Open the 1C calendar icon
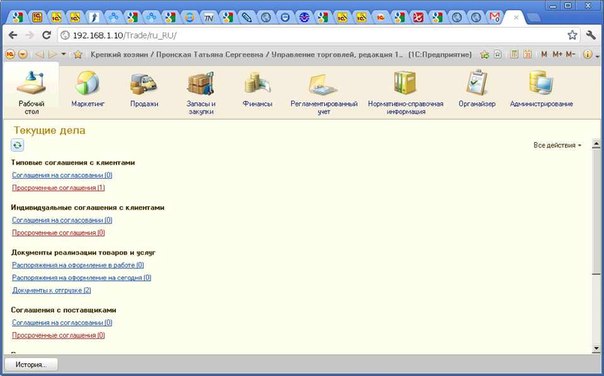Viewport: 604px width, 376px height. 528,55
